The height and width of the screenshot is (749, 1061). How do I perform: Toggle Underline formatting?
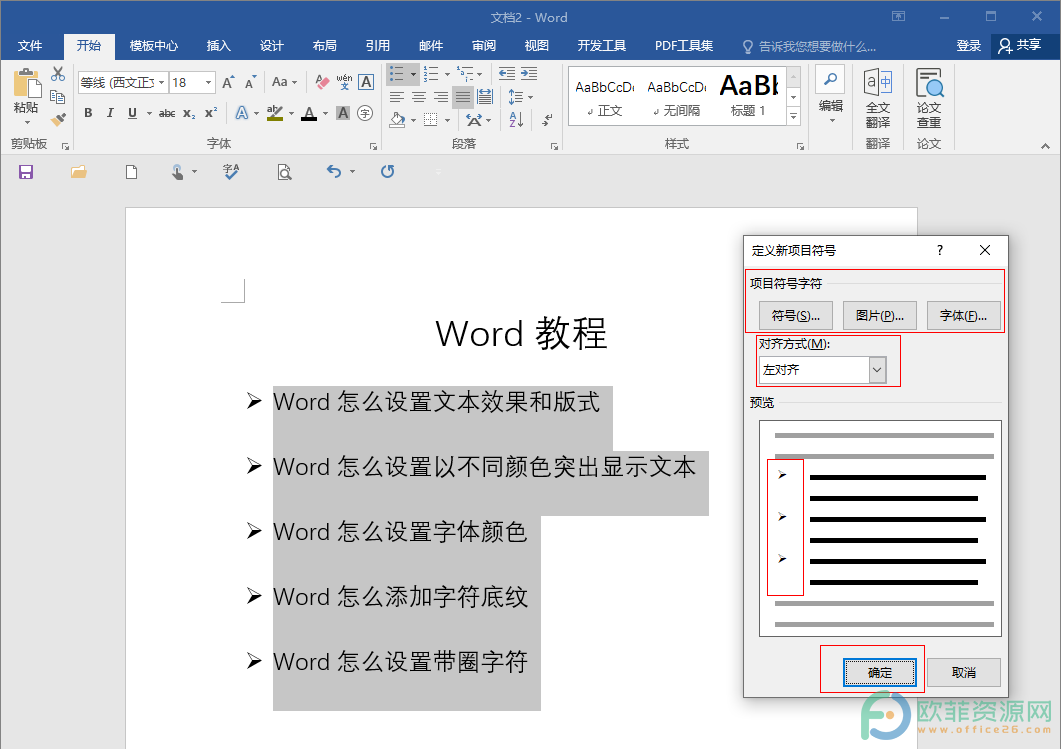(x=132, y=113)
